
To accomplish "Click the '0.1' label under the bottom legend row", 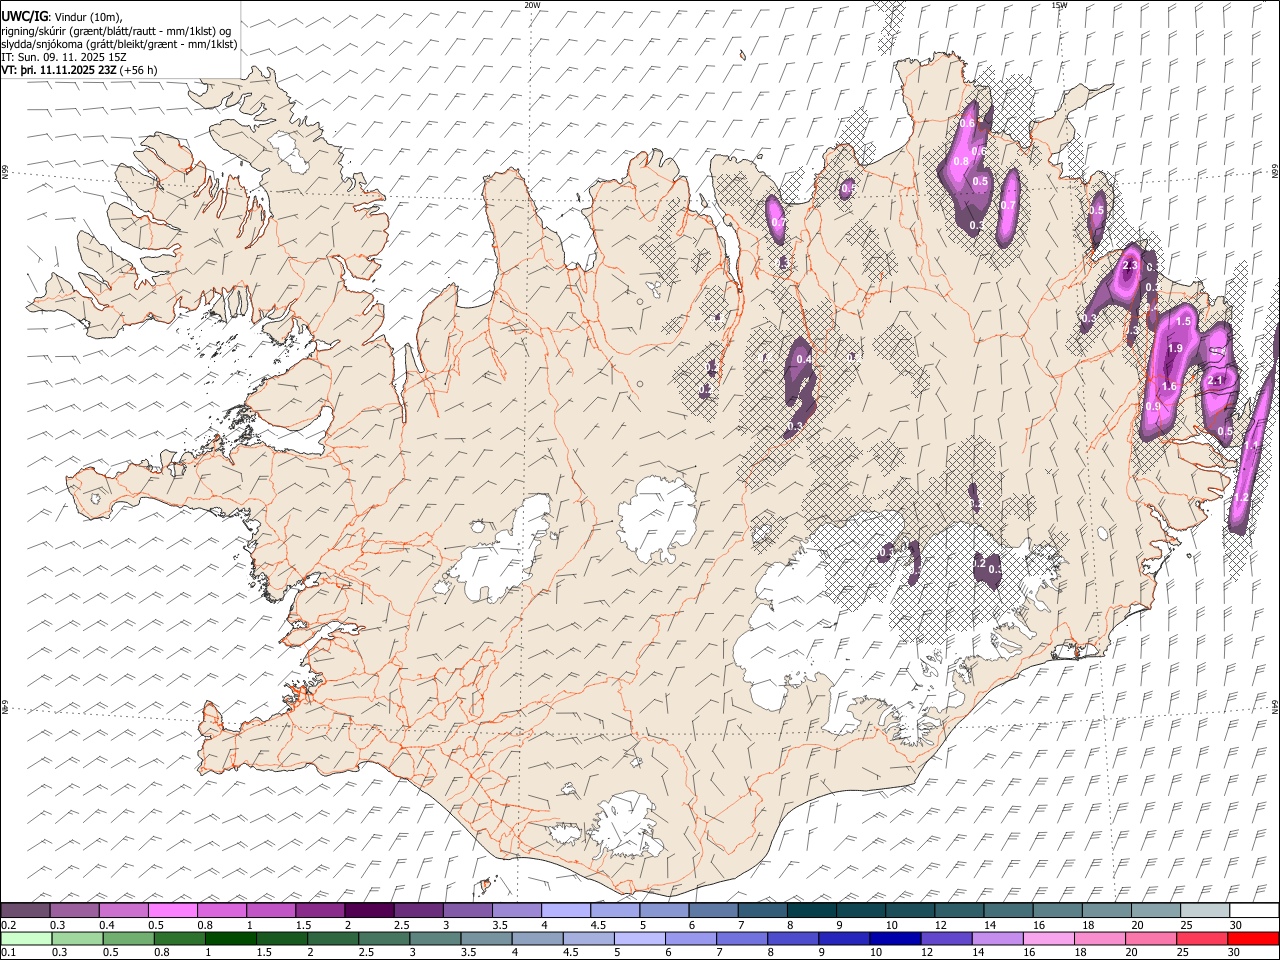I will 8,953.
